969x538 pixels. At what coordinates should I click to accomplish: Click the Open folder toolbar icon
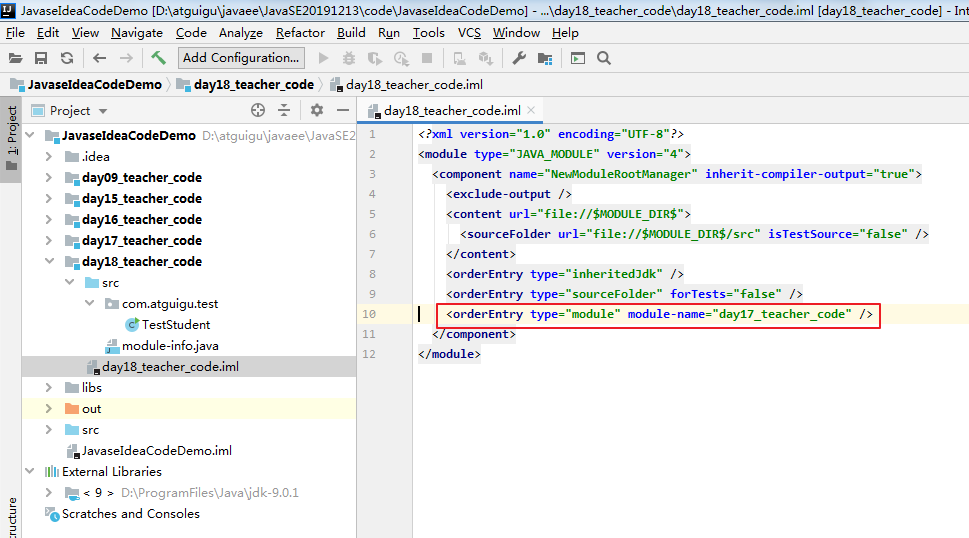point(15,58)
